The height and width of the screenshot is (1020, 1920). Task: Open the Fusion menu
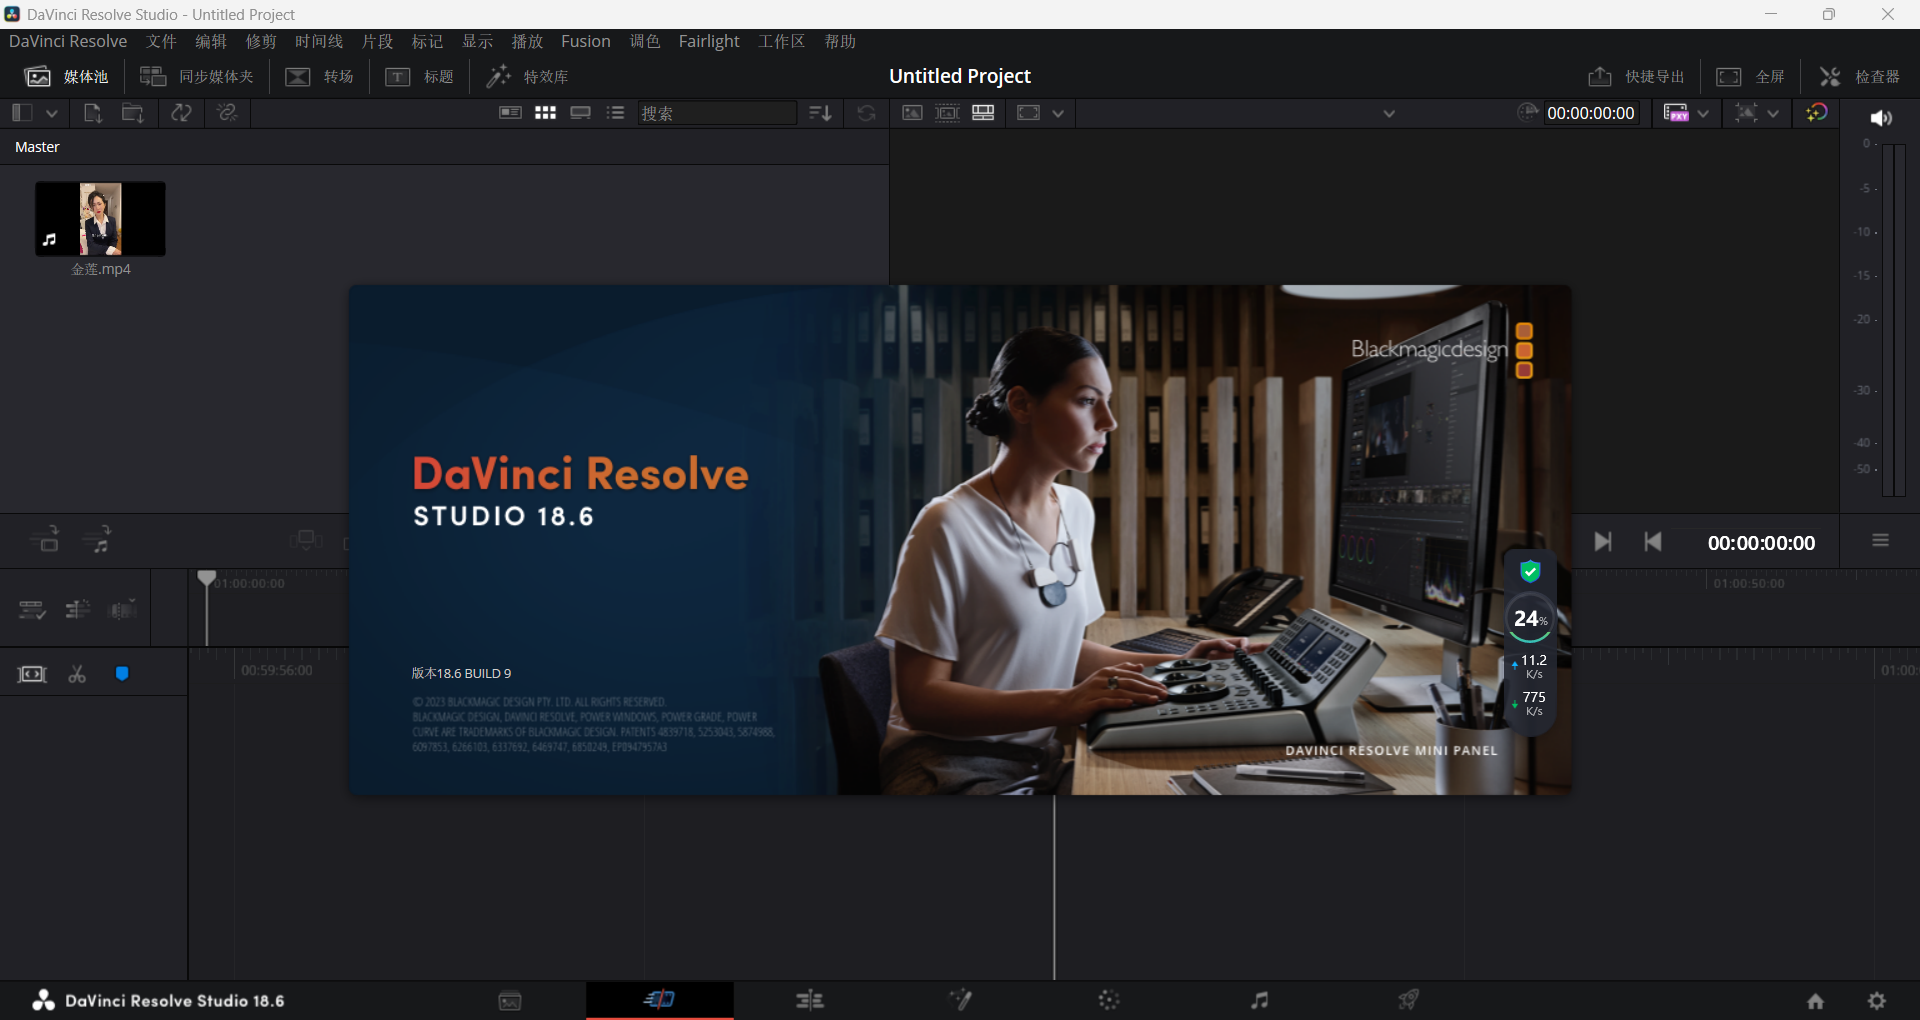pos(586,41)
